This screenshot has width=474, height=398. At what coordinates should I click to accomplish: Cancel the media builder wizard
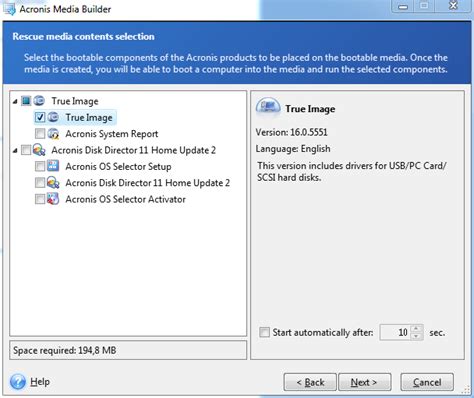(427, 382)
